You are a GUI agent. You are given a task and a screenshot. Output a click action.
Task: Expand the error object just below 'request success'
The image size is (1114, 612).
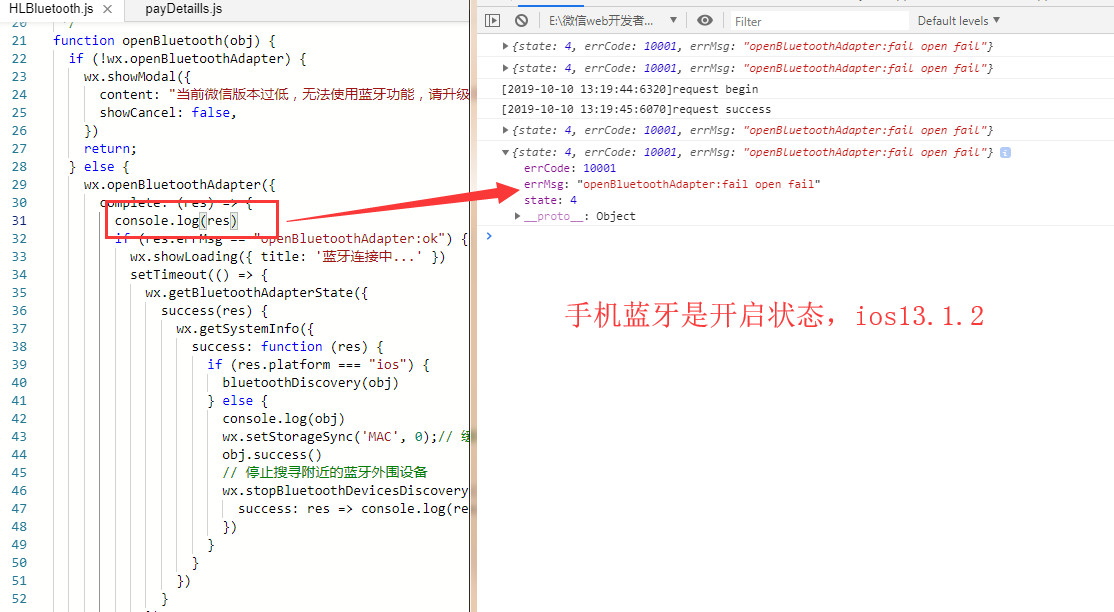point(505,130)
